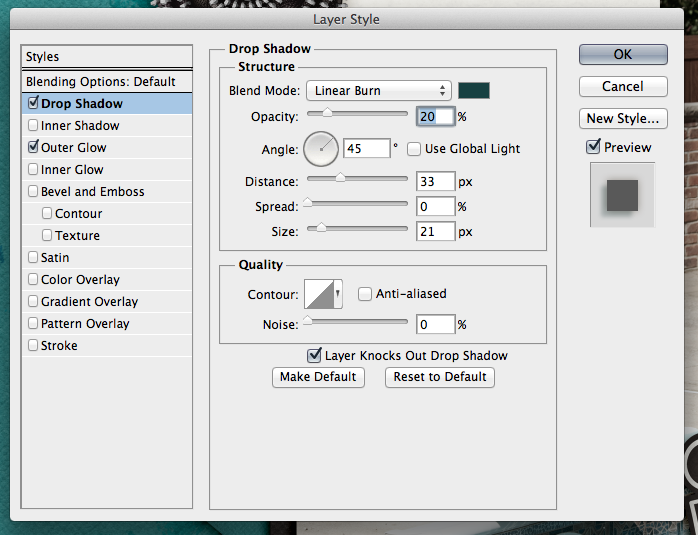Enable the Inner Shadow checkbox
Screen dimensions: 698x535
pyautogui.click(x=33, y=125)
